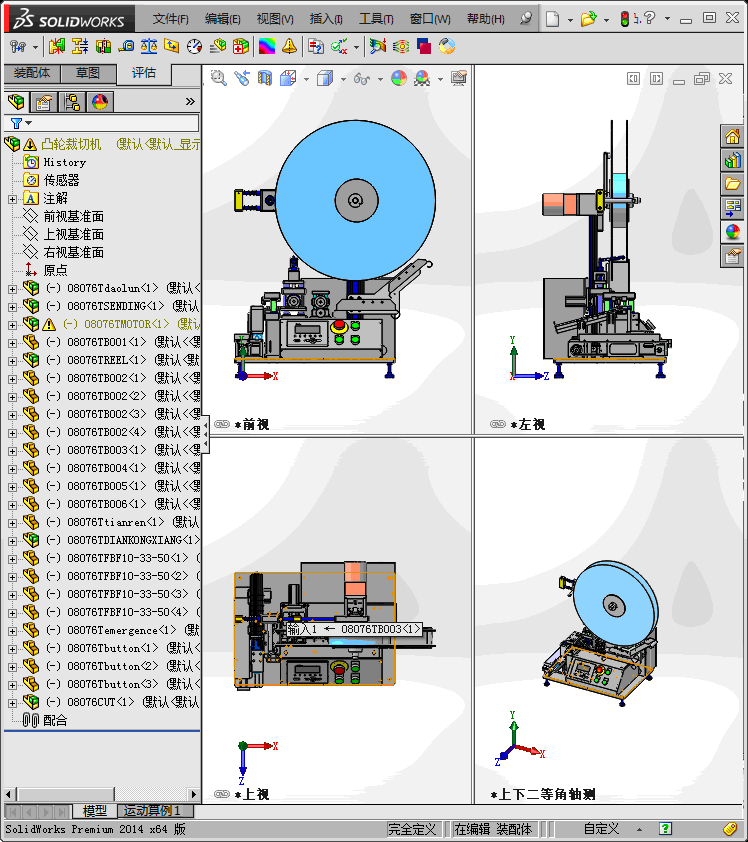Screen dimensions: 748x842
Task: Select the Measure tool
Action: [x=126, y=47]
